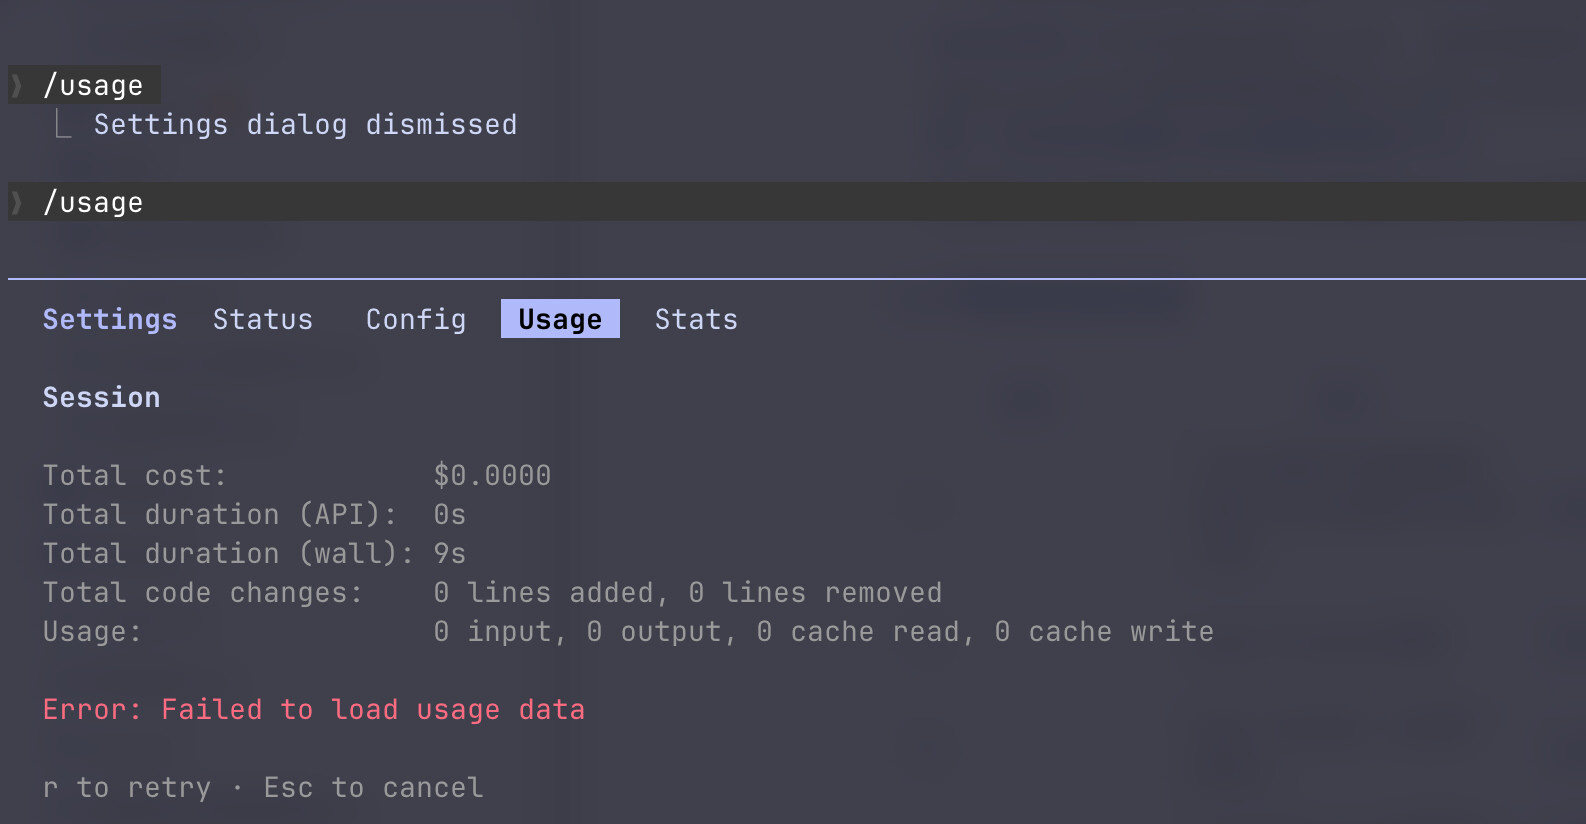Click the lines added and removed summary
Viewport: 1586px width, 824px height.
click(688, 592)
